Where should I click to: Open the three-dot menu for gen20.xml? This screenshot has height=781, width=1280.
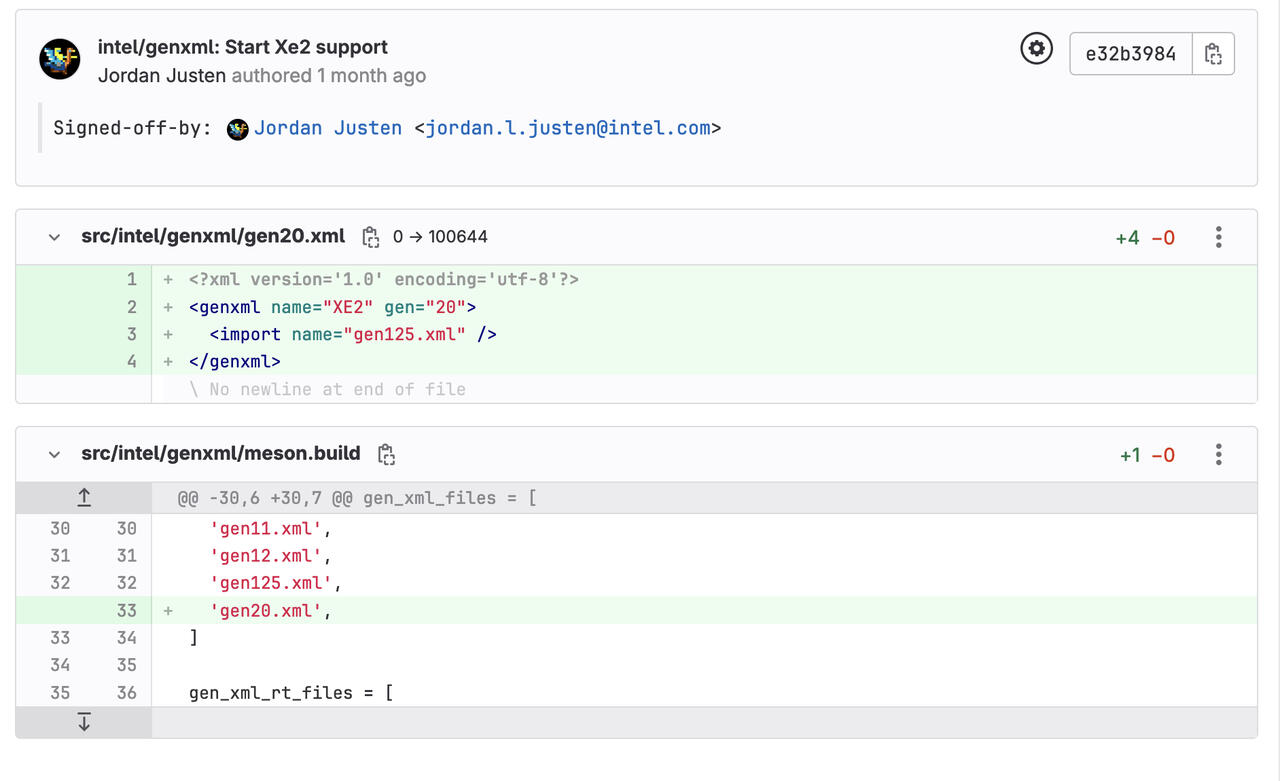(1218, 237)
